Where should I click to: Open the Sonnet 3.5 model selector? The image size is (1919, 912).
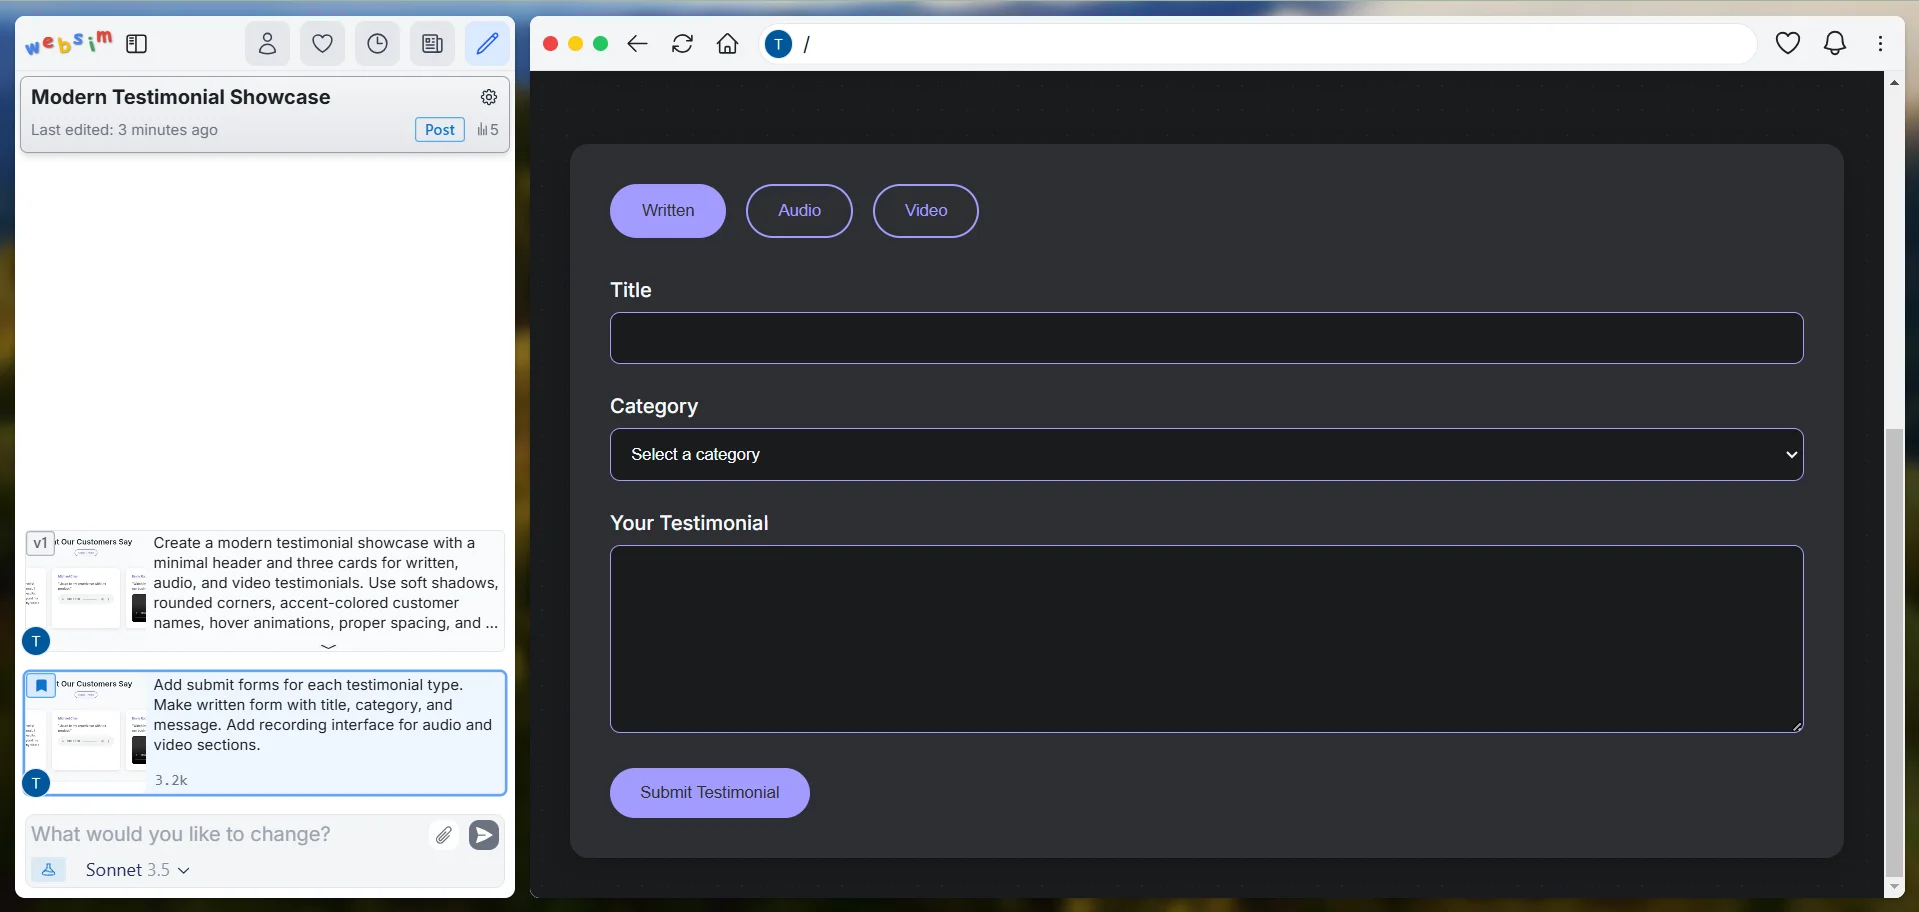pos(137,870)
